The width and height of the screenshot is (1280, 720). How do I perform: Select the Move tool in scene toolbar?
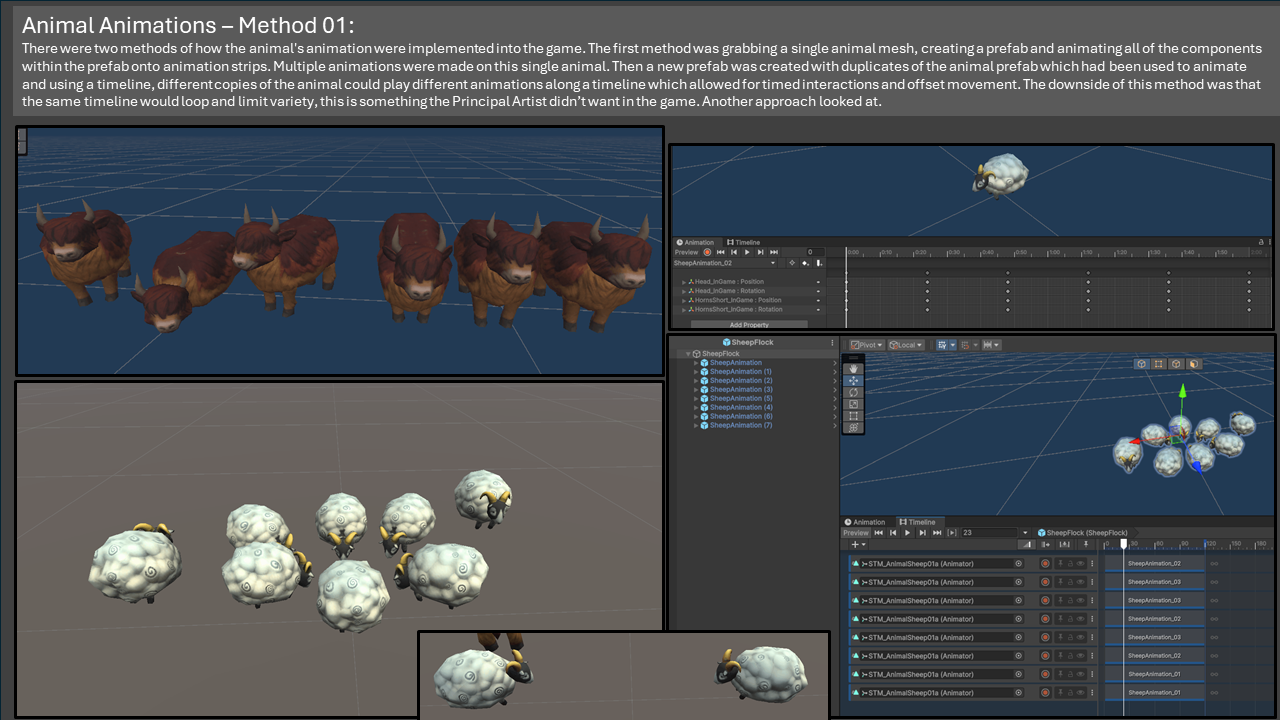point(853,381)
